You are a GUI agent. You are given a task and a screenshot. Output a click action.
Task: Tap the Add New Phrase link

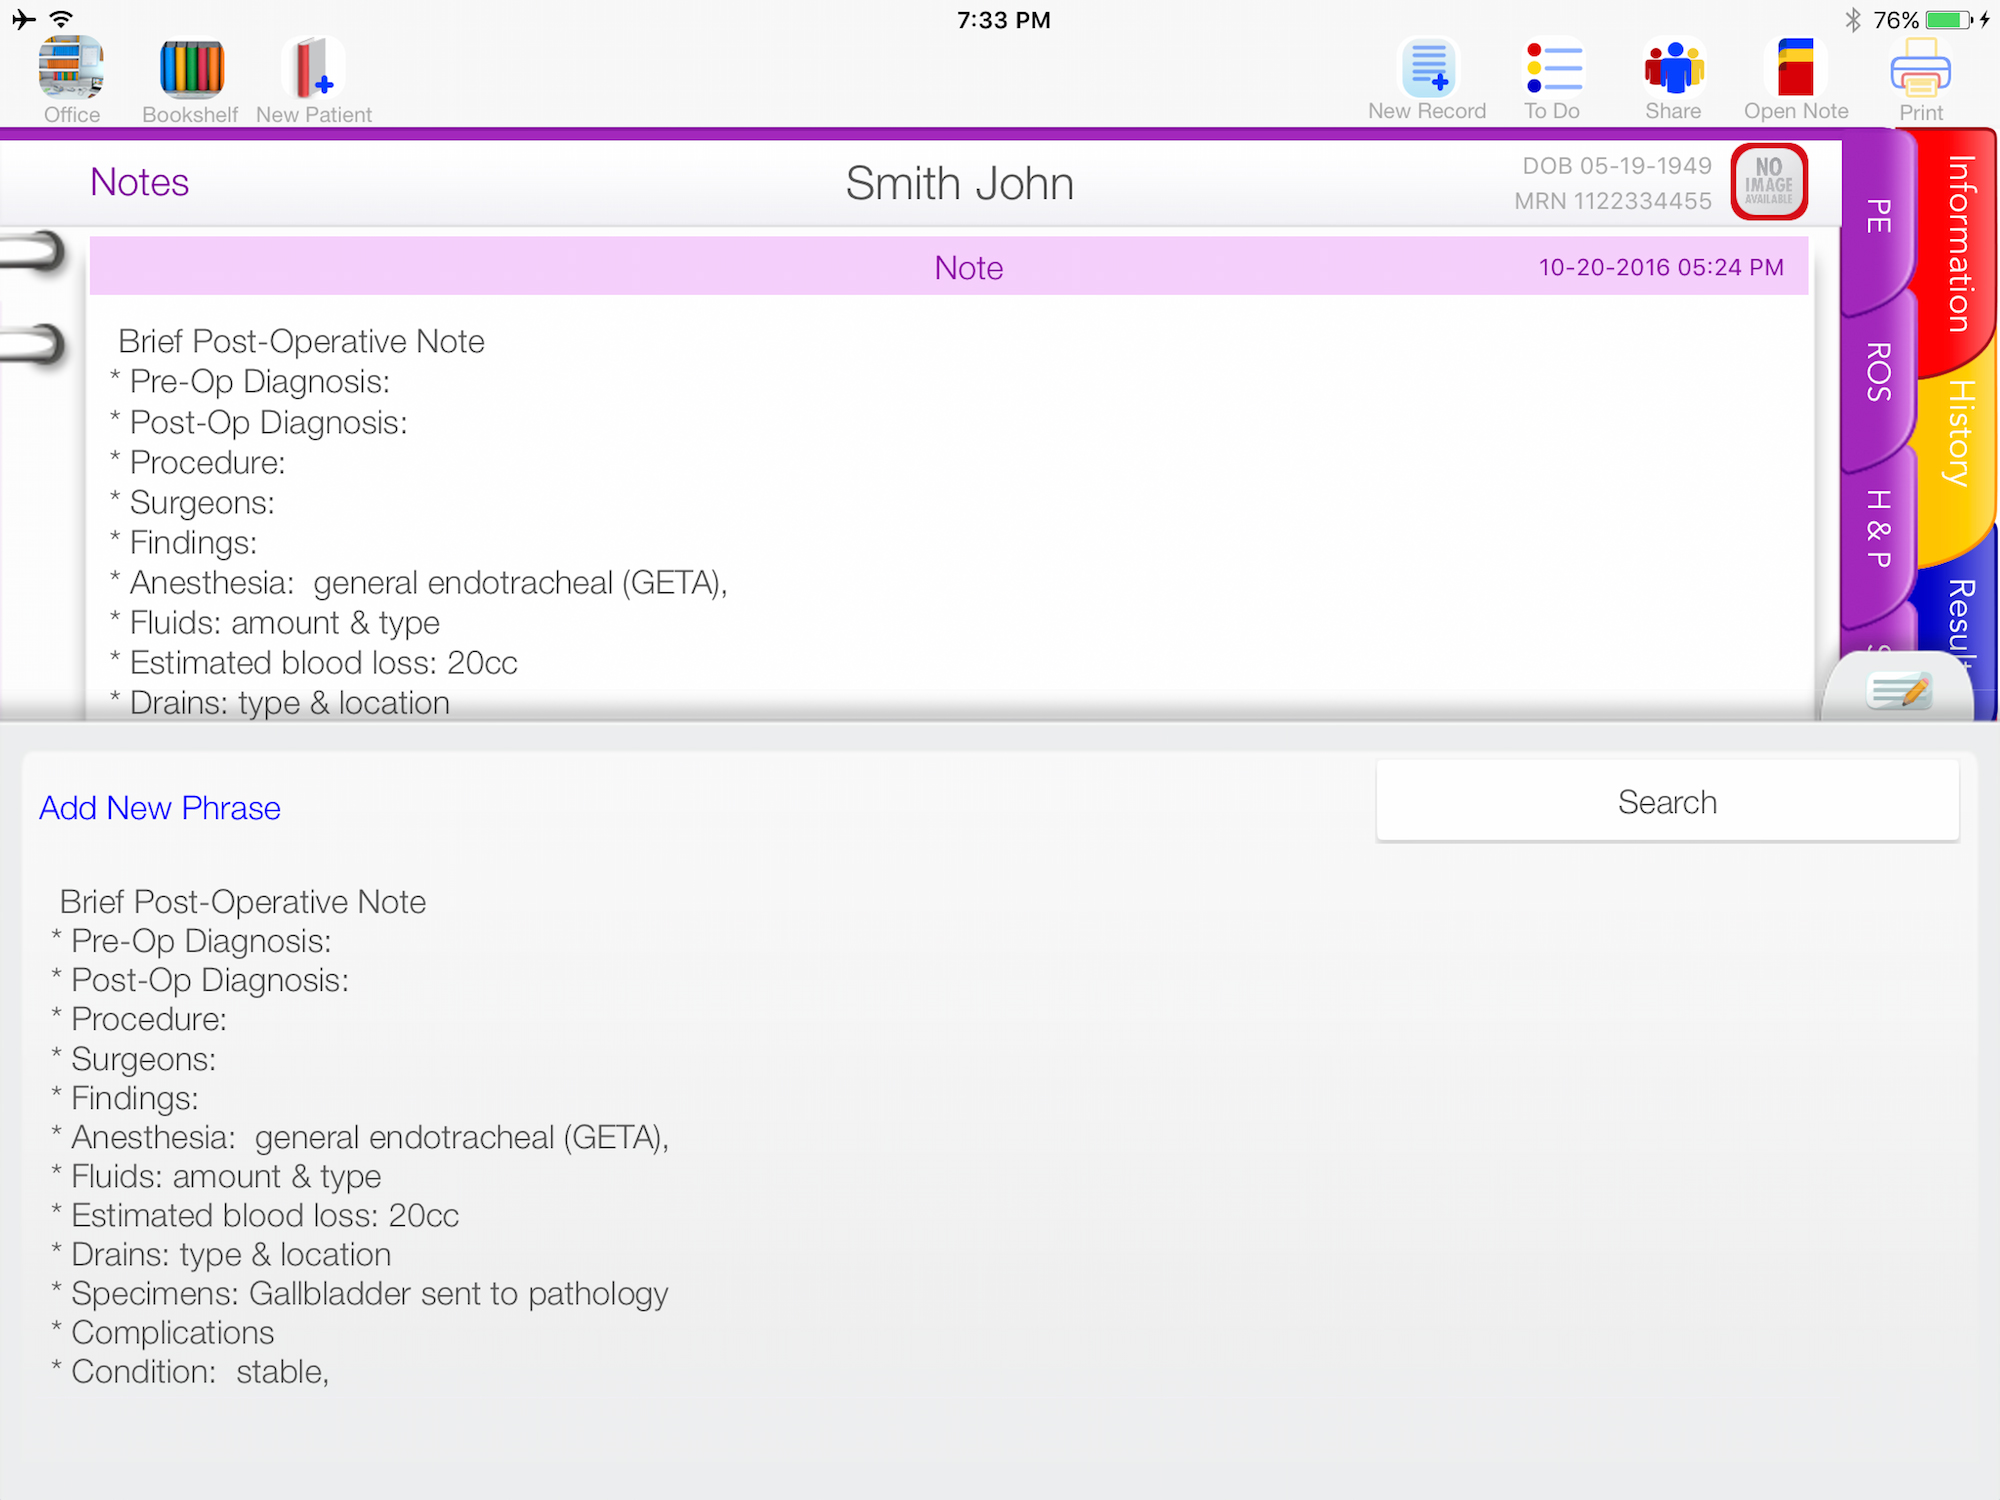160,808
